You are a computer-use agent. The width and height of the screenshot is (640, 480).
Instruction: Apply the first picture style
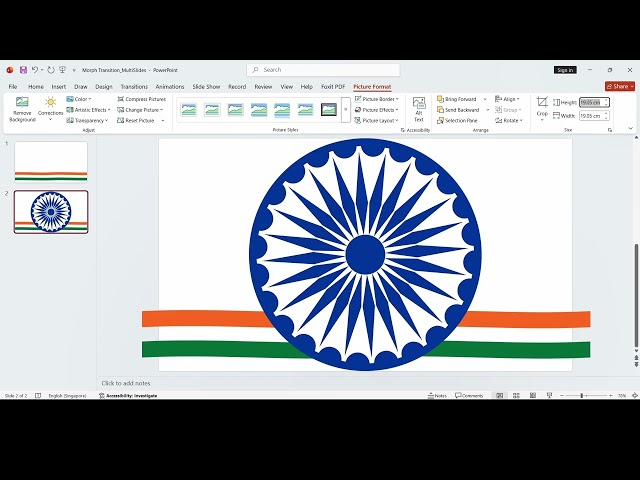coord(189,109)
